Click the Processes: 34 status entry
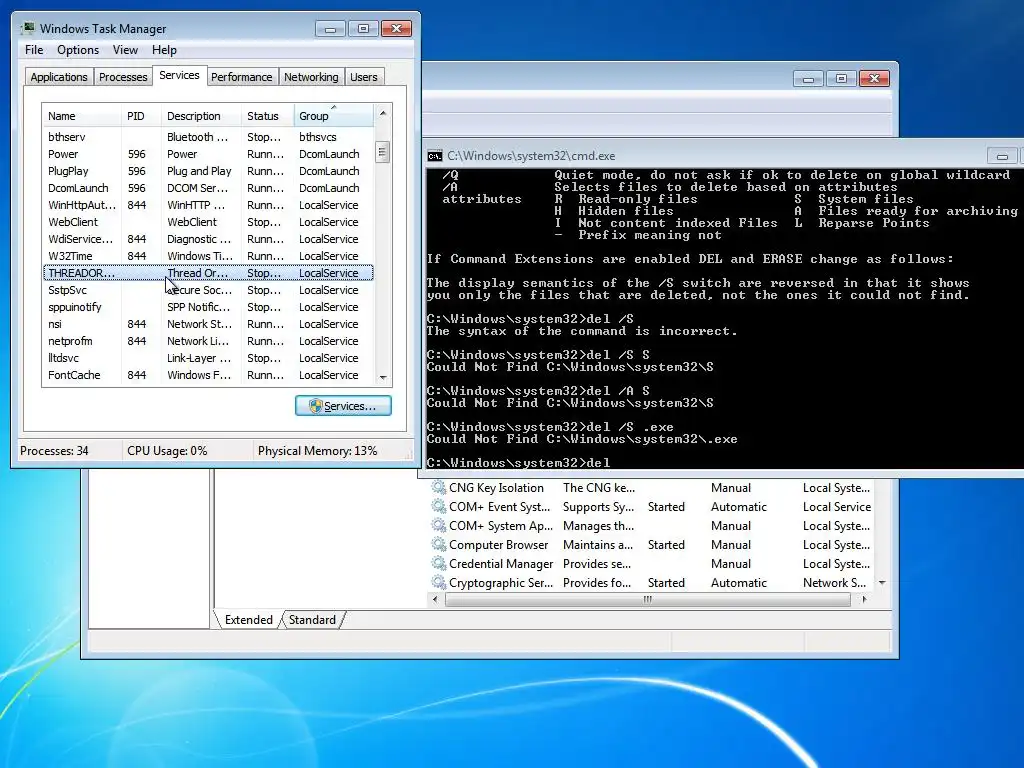Viewport: 1024px width, 768px height. pos(54,451)
